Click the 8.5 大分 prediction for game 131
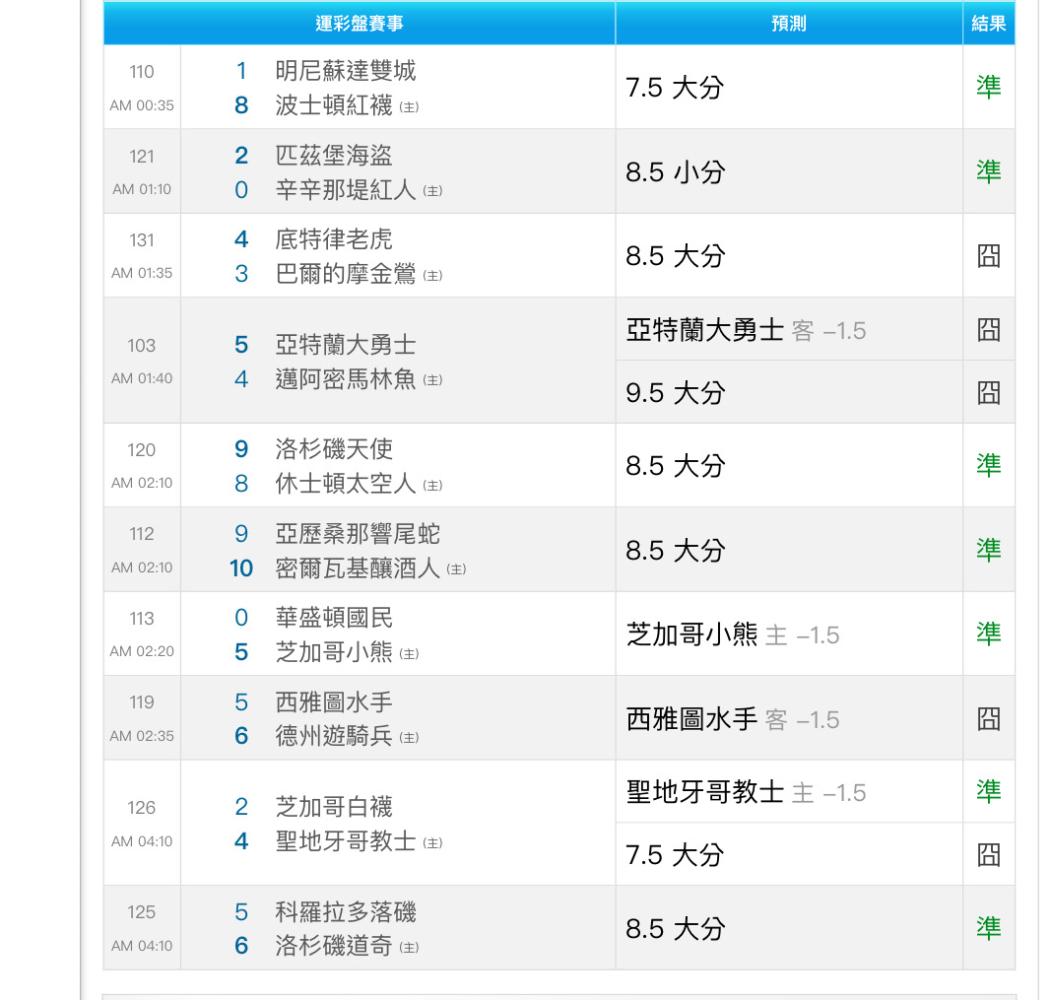1051x1000 pixels. coord(676,256)
